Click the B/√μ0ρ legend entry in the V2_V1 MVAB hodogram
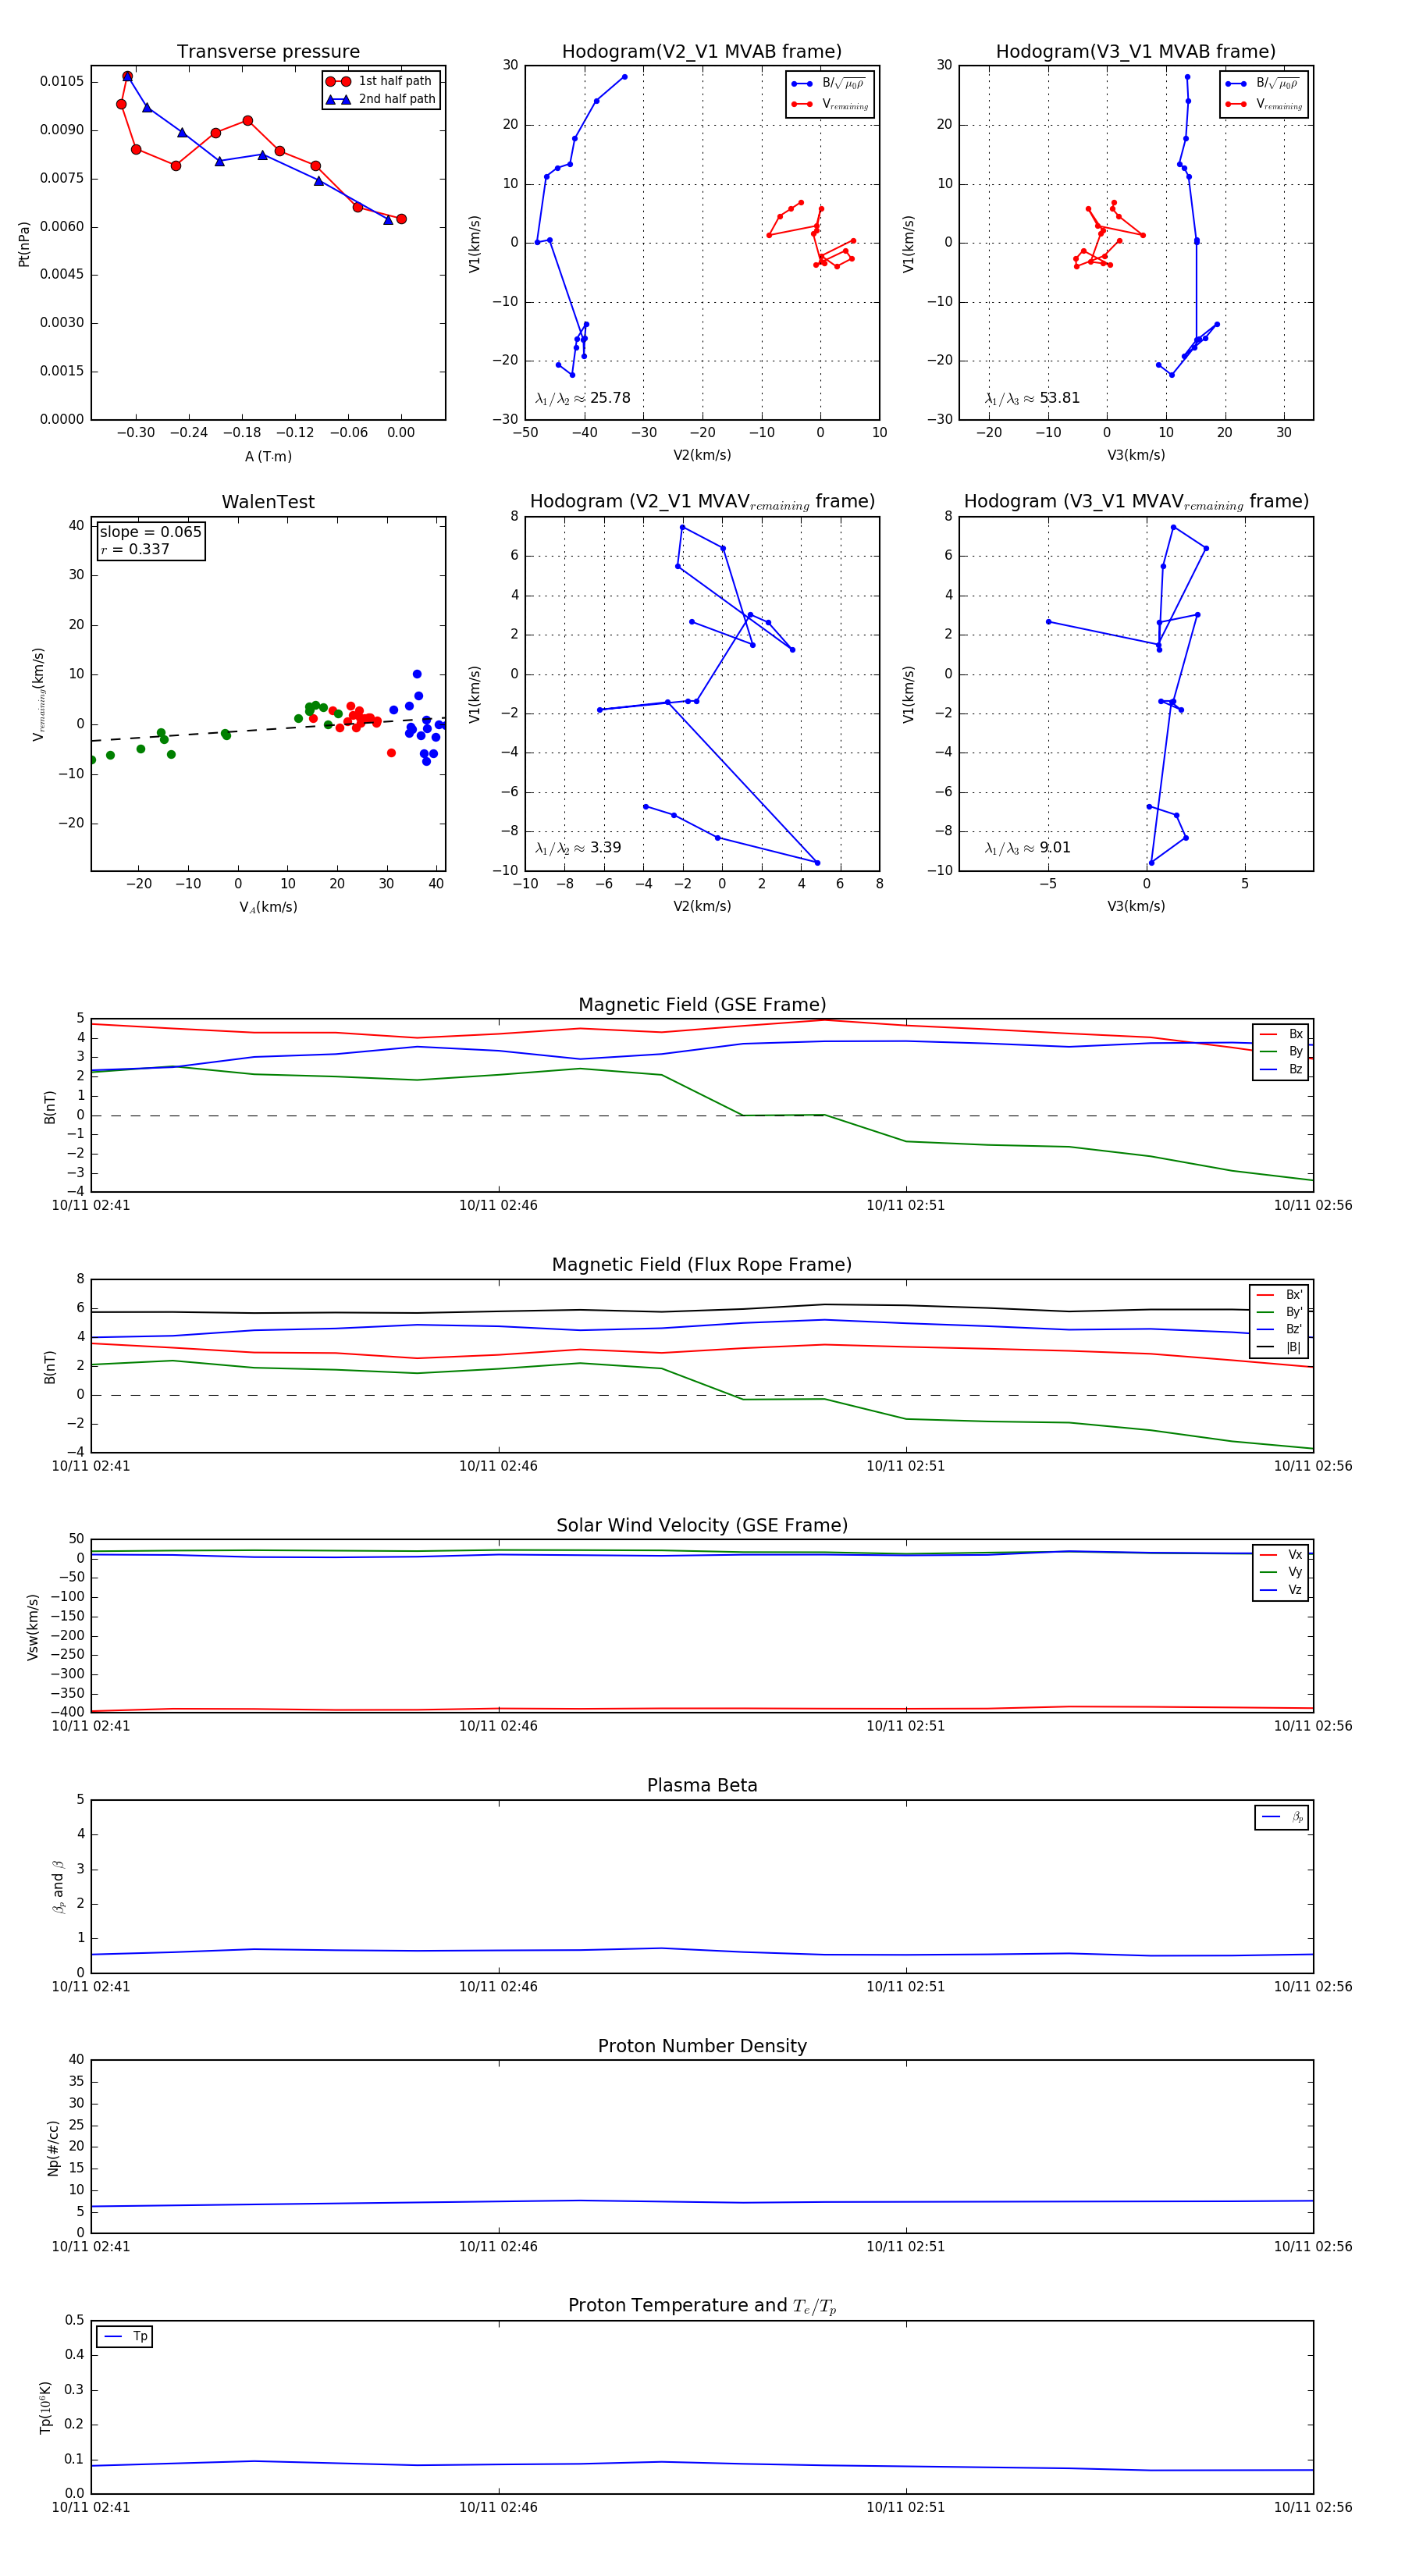 [830, 84]
